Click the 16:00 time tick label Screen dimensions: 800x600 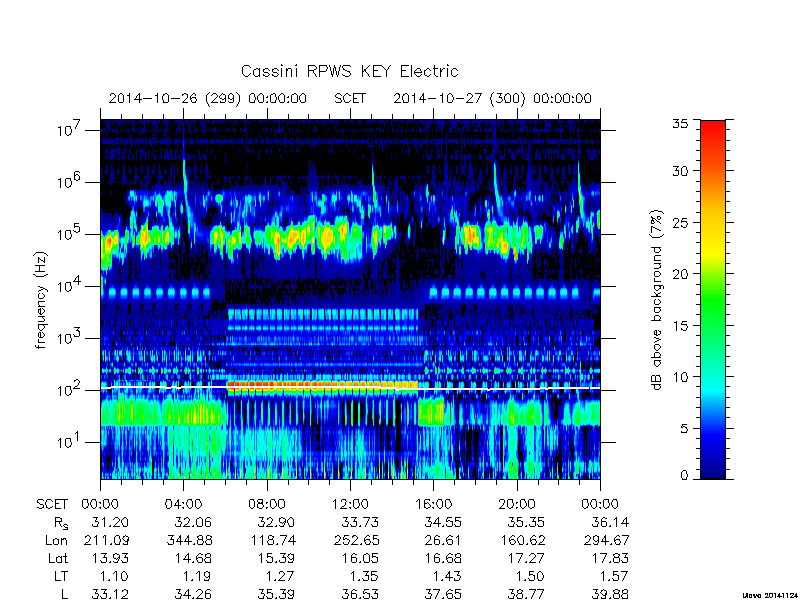(x=434, y=504)
